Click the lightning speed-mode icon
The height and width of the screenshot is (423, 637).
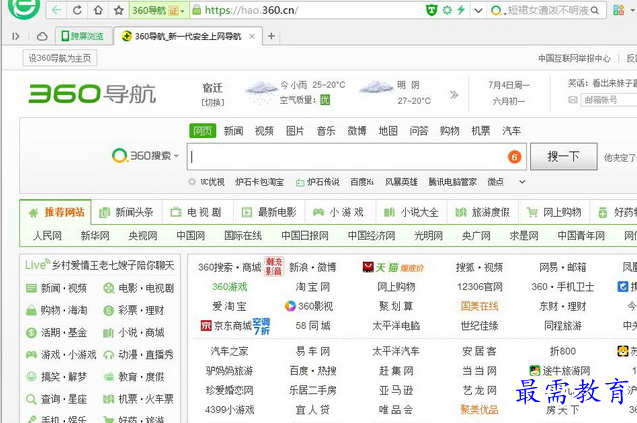point(461,10)
